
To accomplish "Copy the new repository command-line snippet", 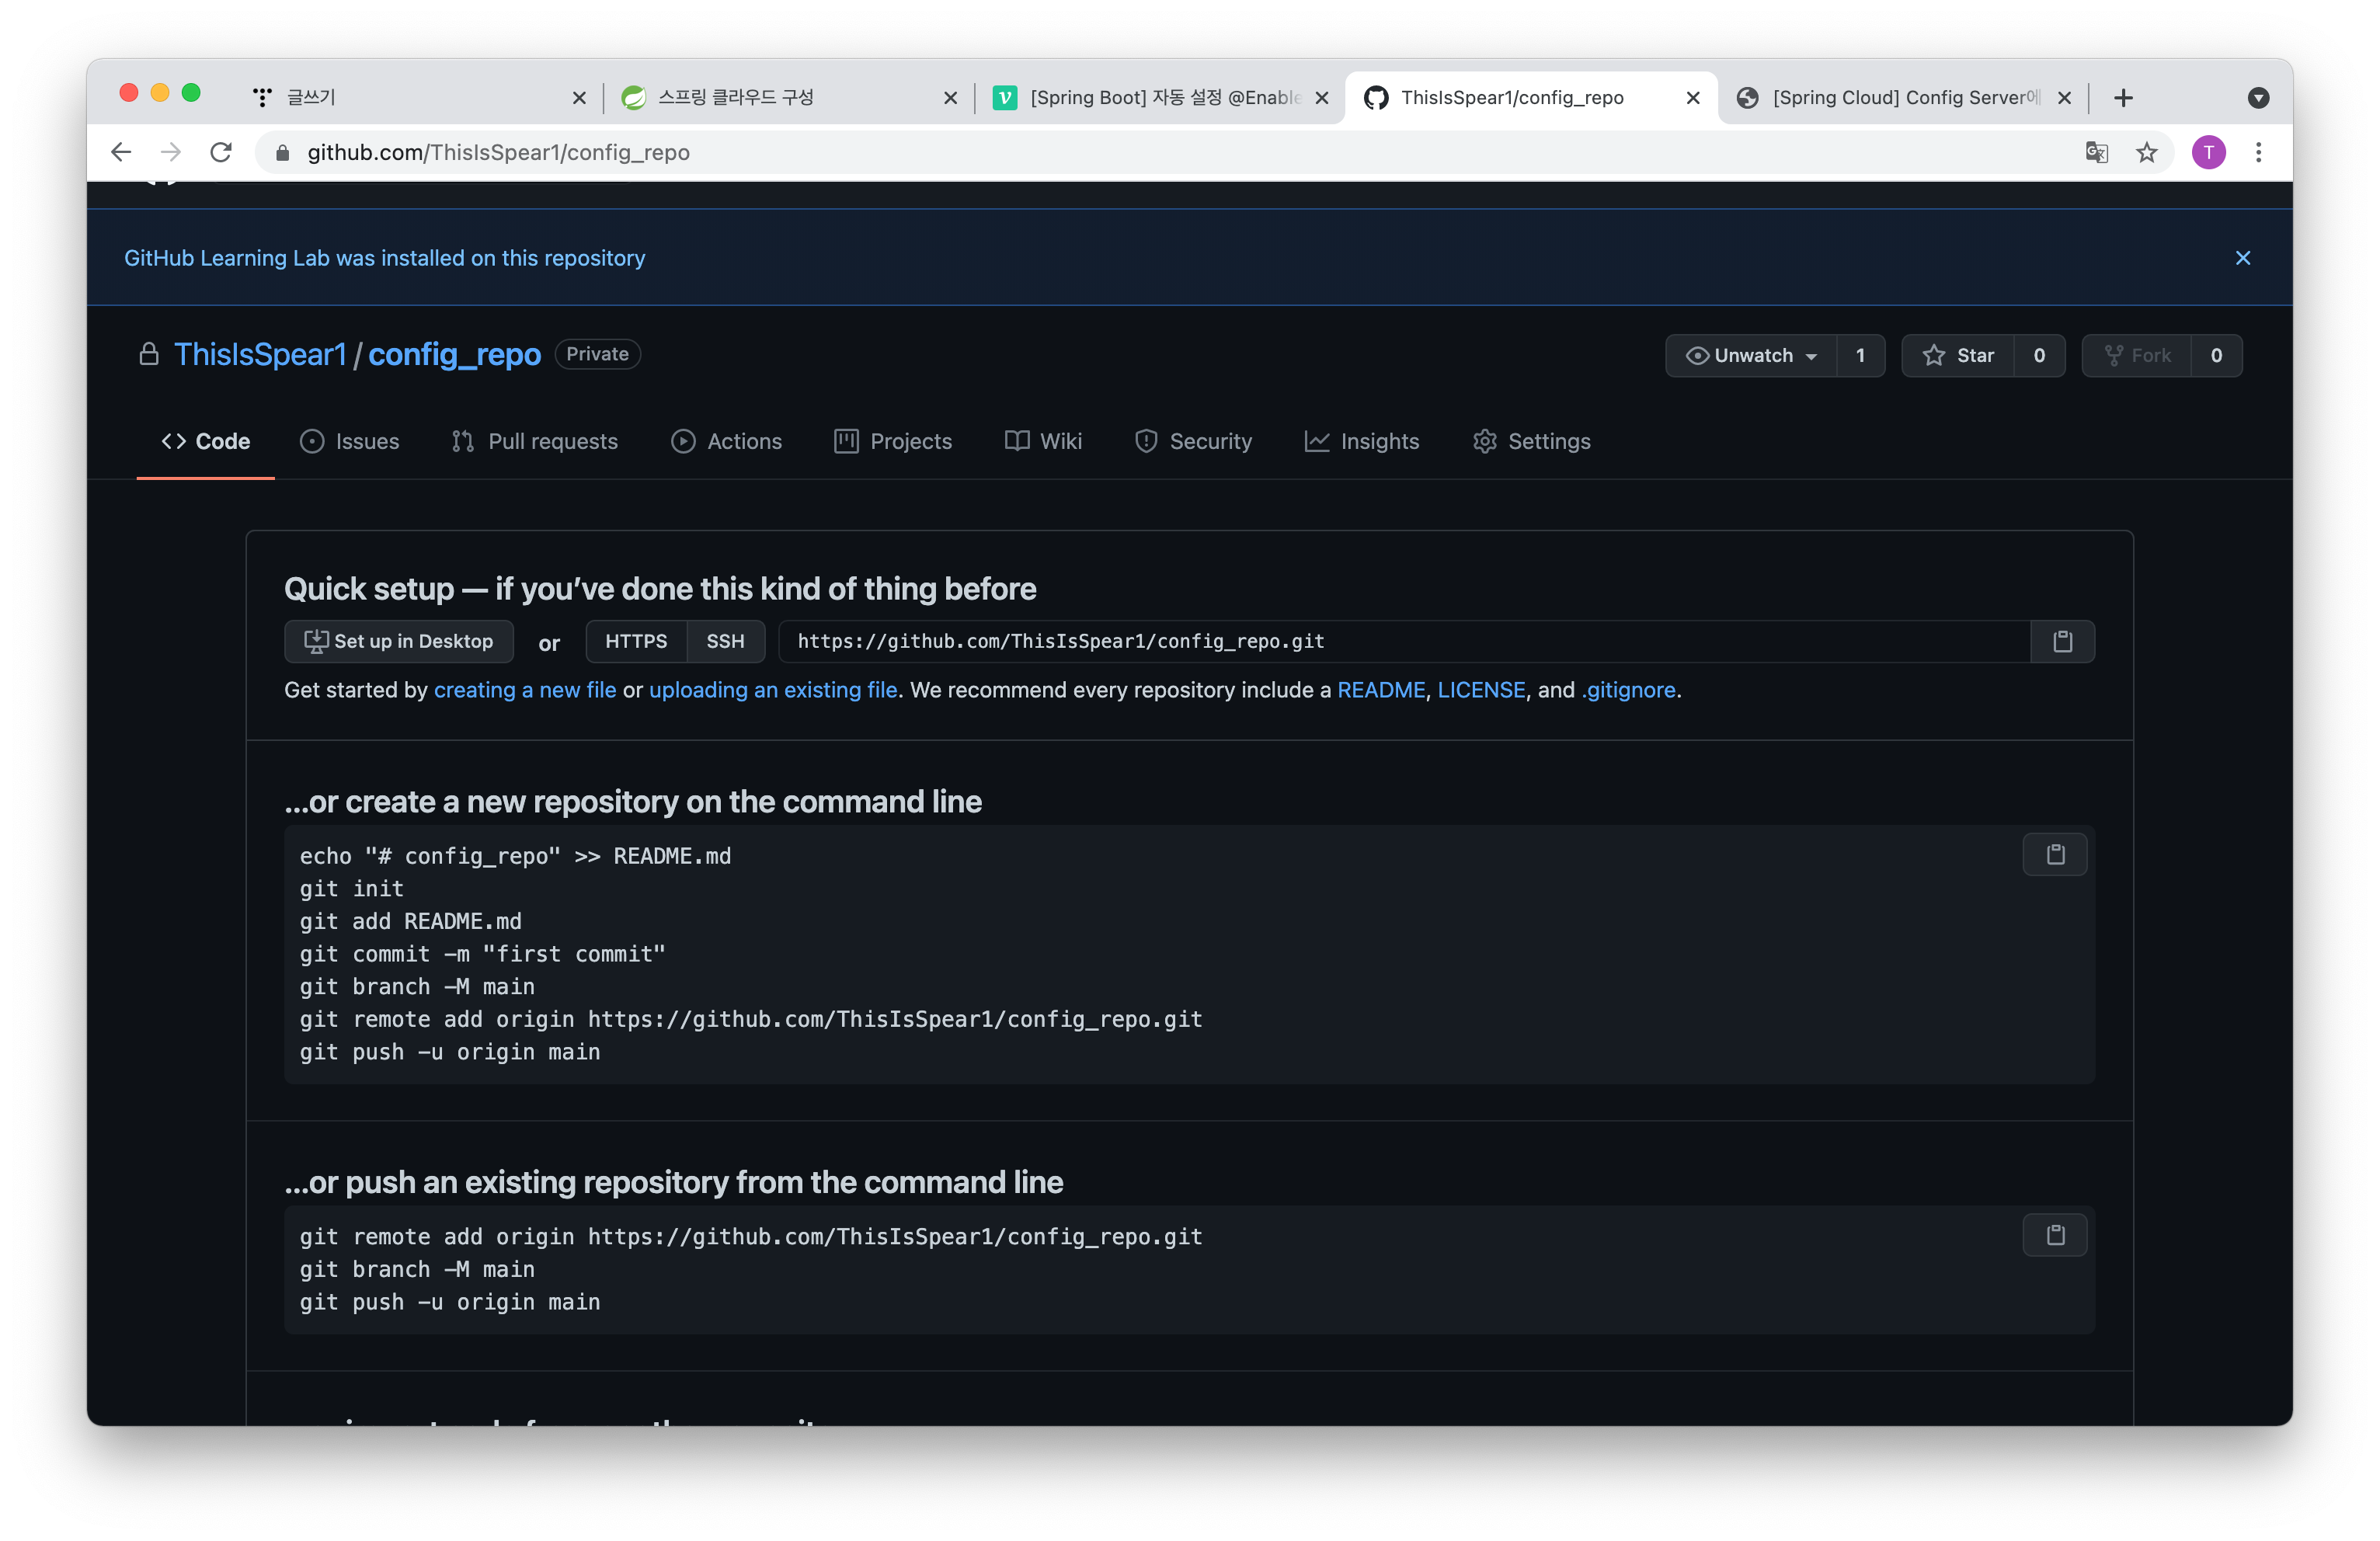I will point(2054,854).
